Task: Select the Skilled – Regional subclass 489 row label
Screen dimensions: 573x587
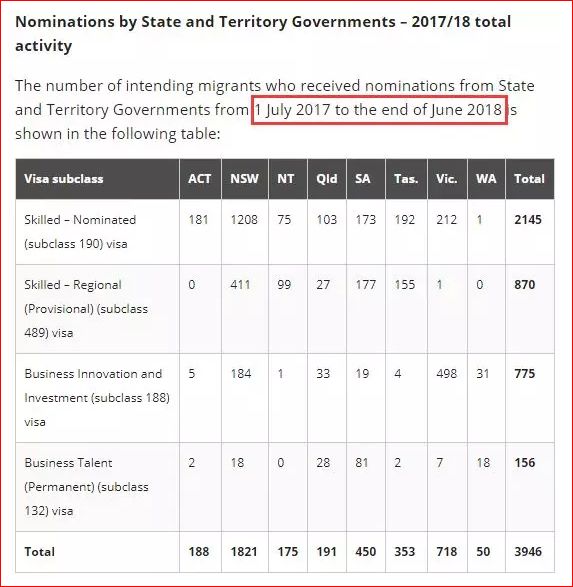Action: click(86, 308)
